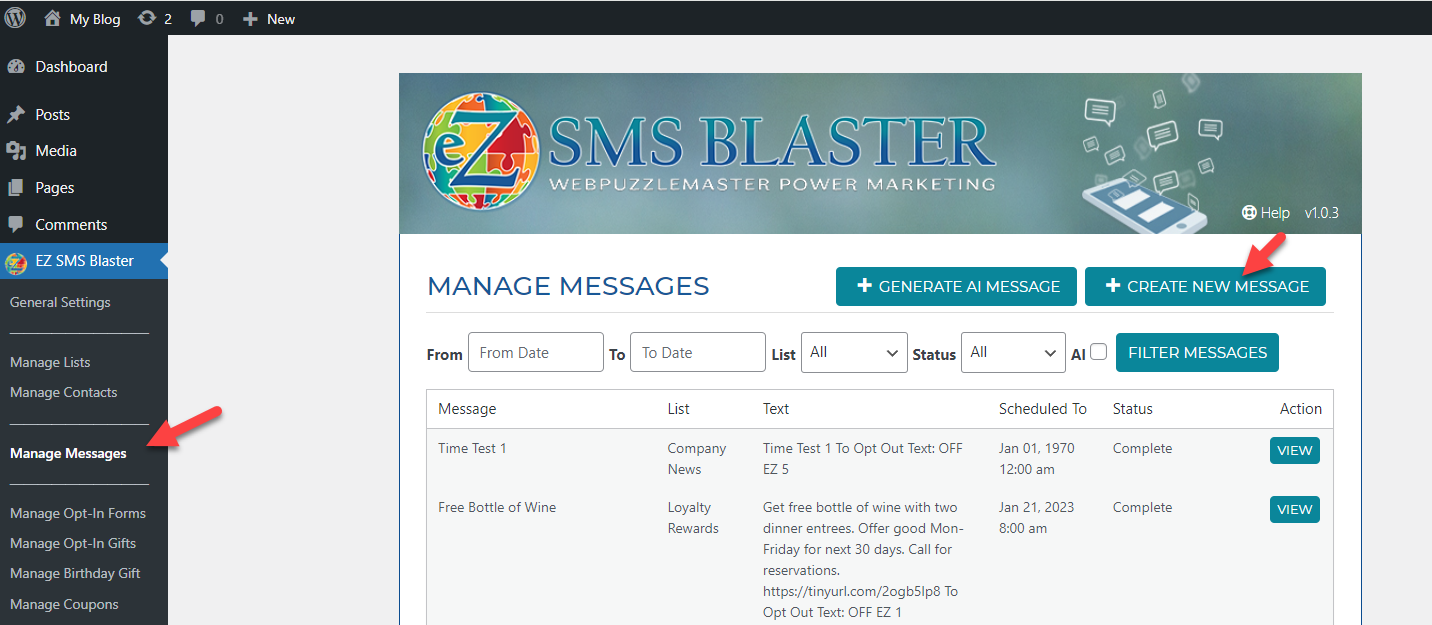Click My Blog site name link
The height and width of the screenshot is (625, 1432).
click(x=95, y=19)
